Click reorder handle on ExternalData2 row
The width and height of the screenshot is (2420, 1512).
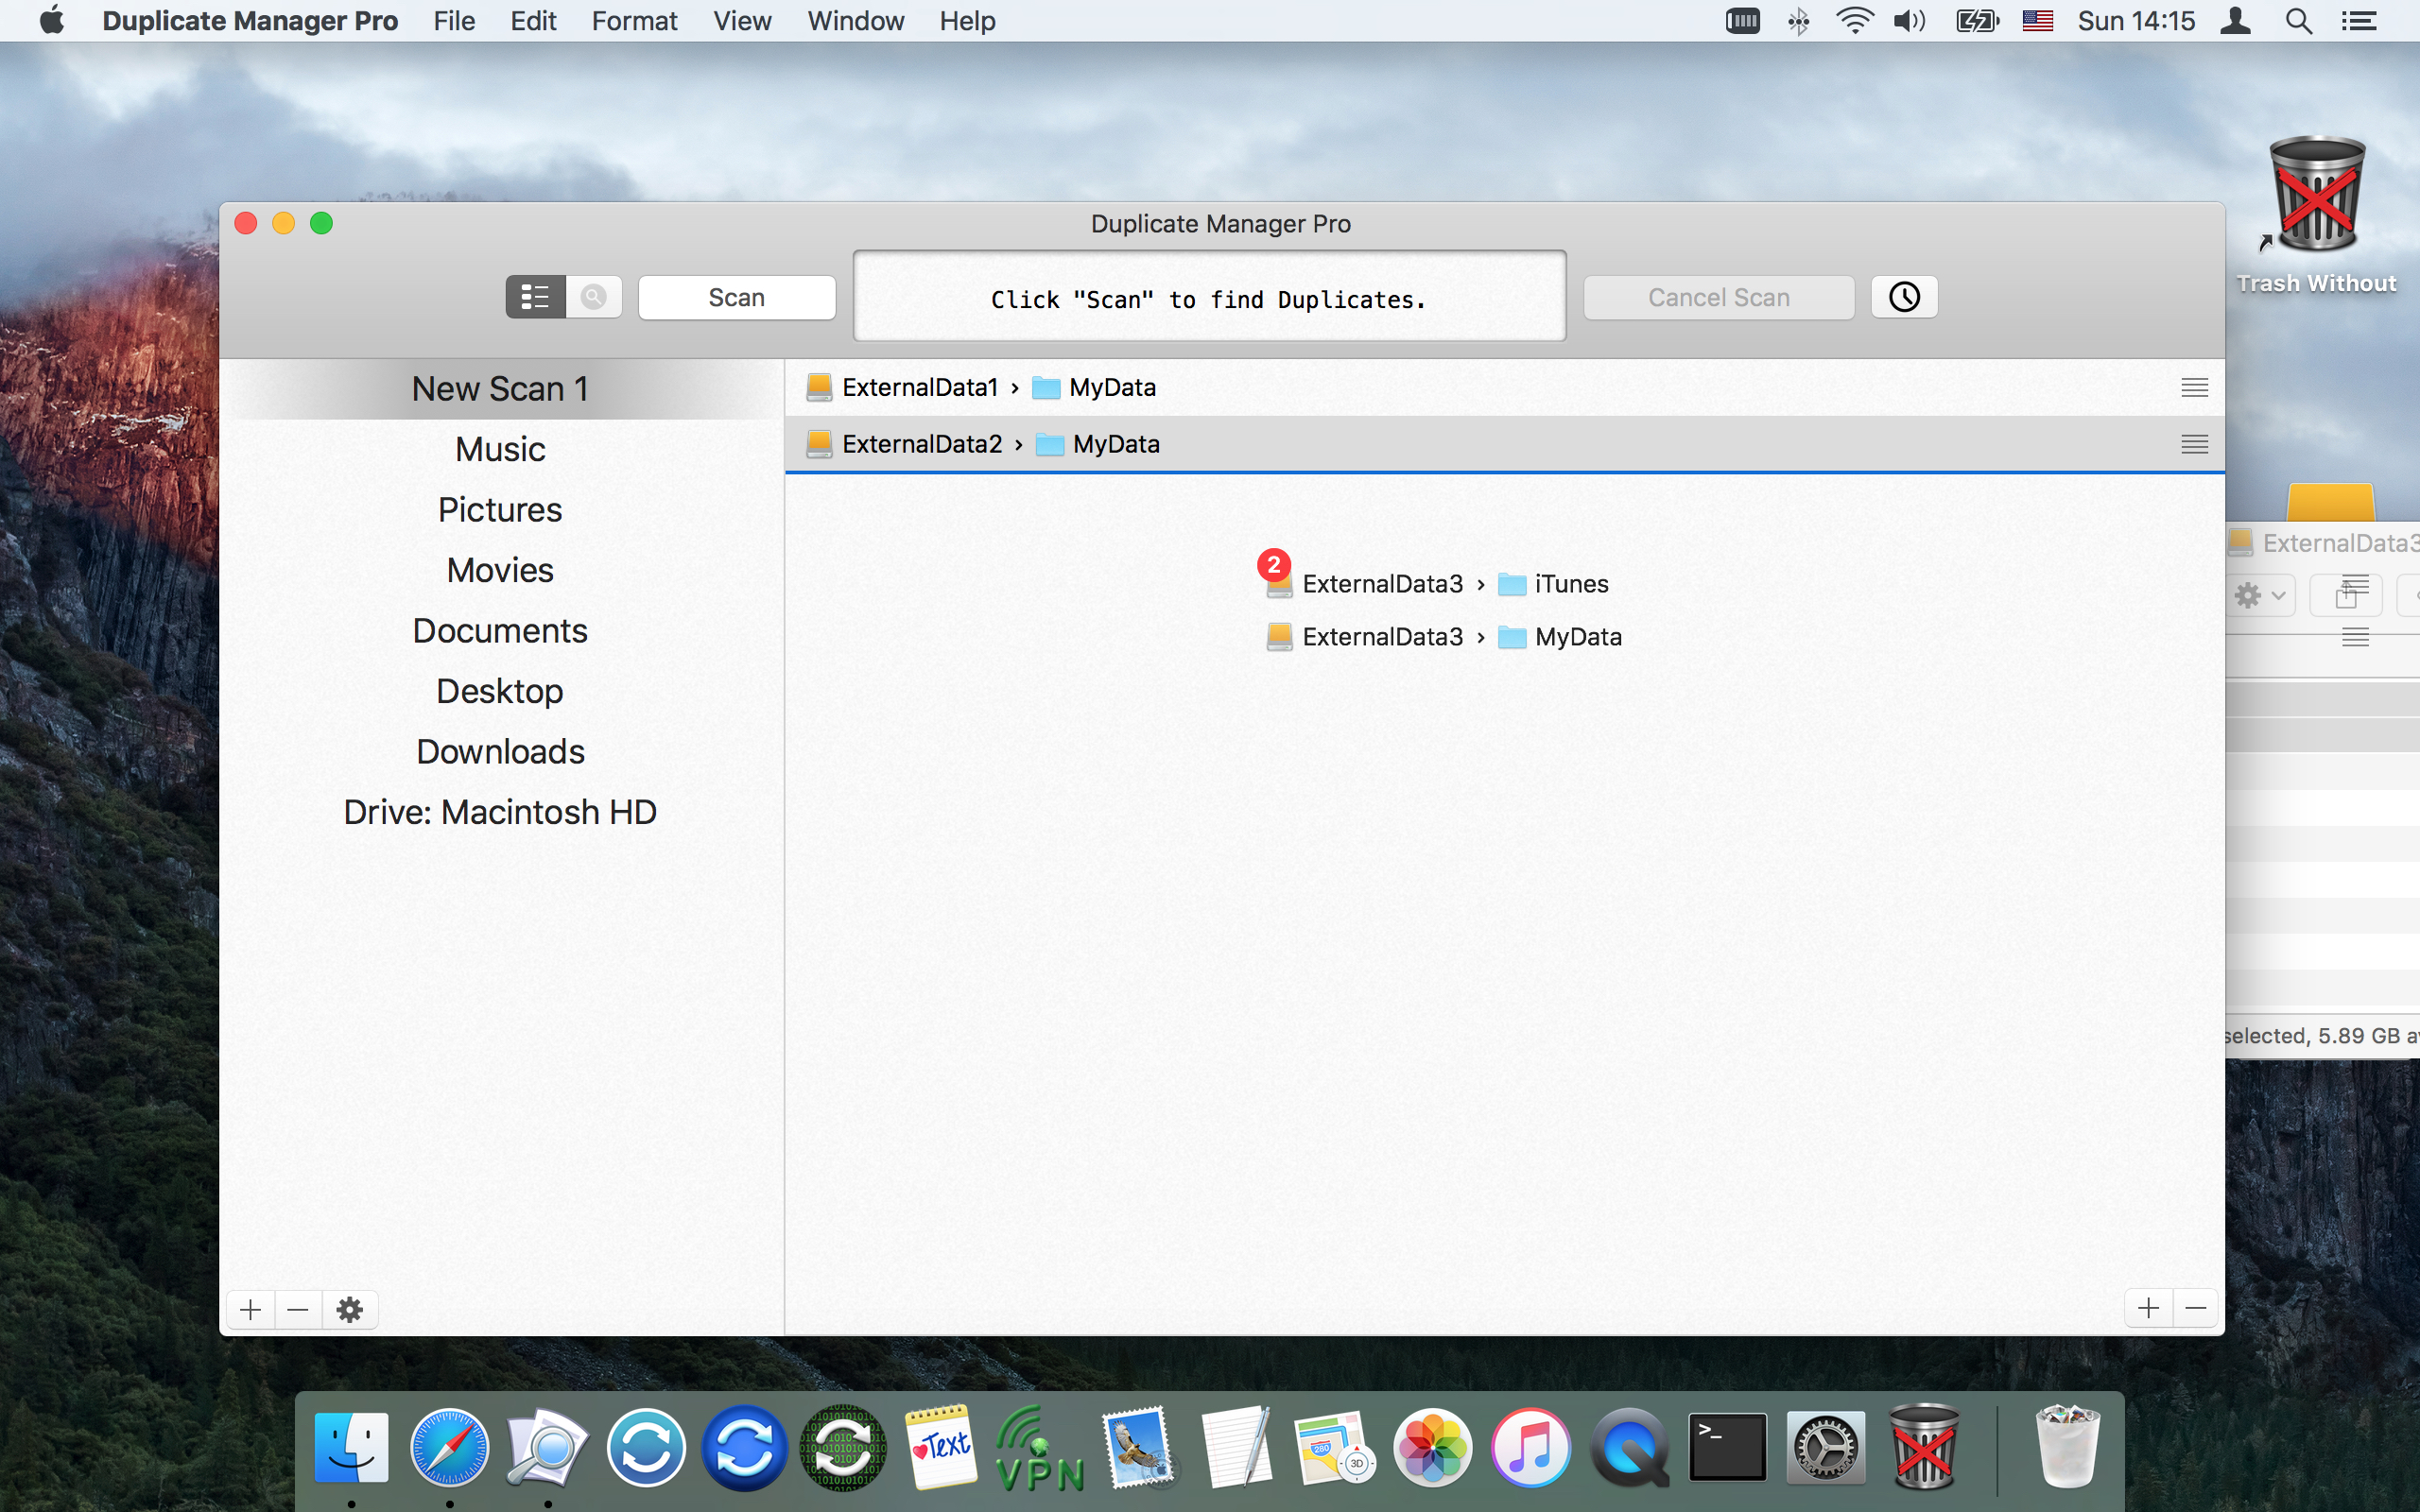pos(2195,444)
